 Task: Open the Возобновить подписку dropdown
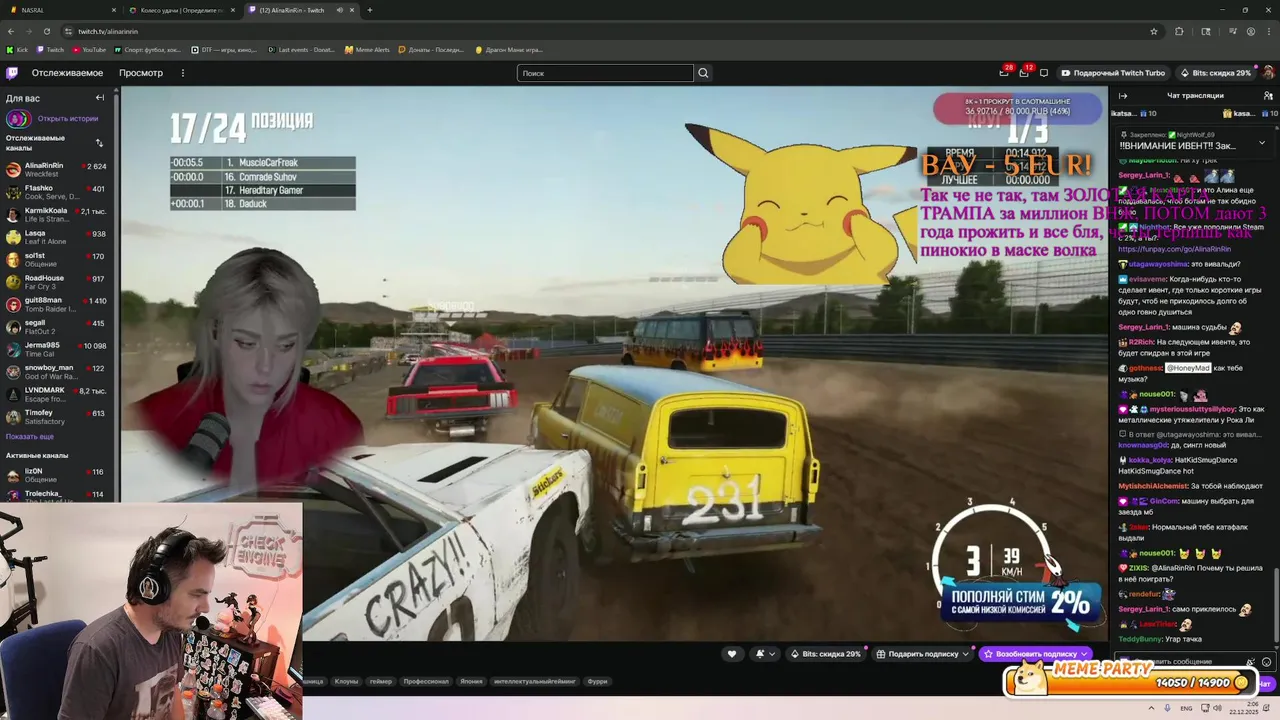point(1035,654)
